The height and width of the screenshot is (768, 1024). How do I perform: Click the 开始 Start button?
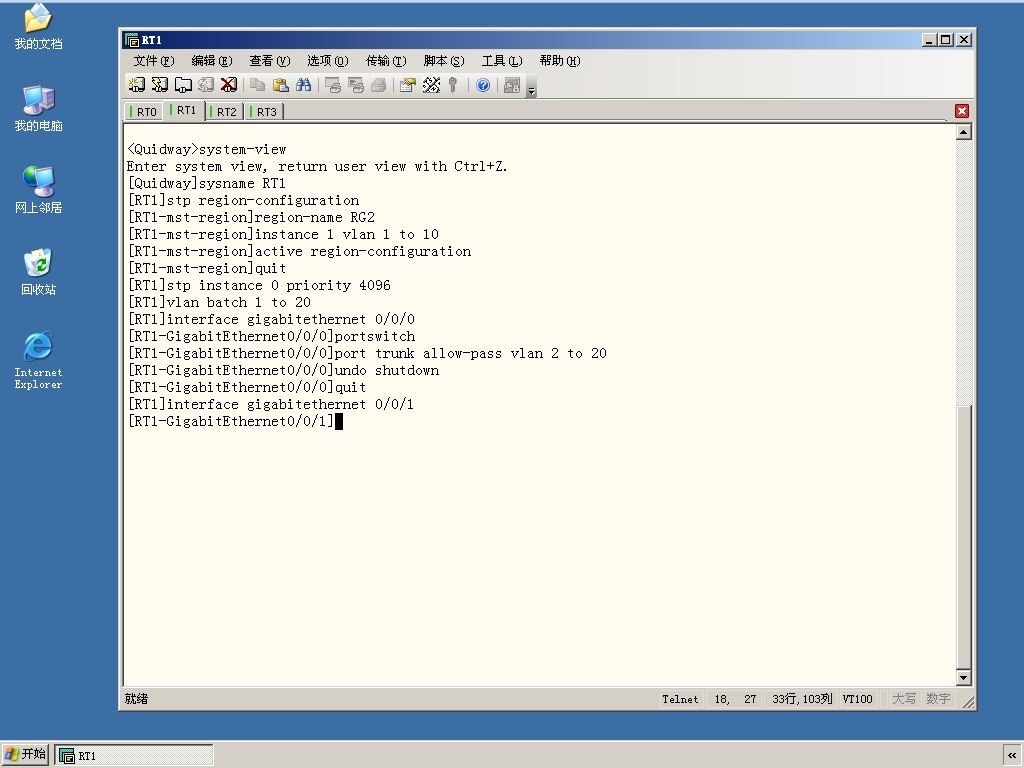(25, 755)
